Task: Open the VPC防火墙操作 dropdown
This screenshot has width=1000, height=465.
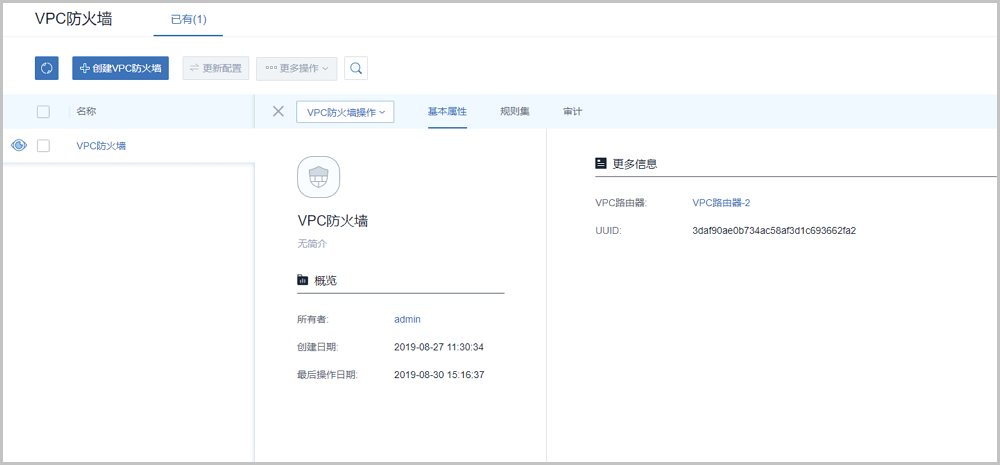Action: tap(345, 112)
